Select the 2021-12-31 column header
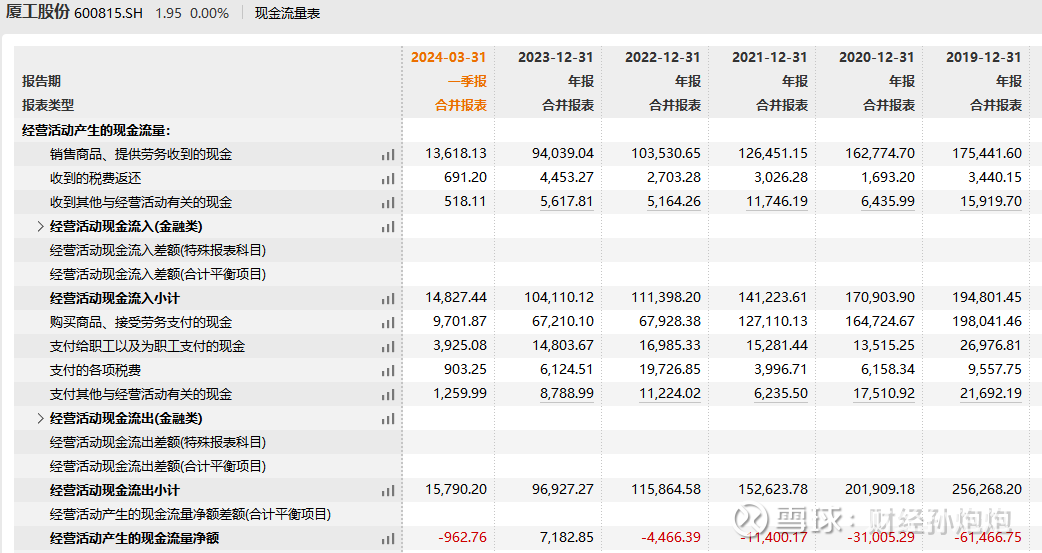This screenshot has height=553, width=1042. pyautogui.click(x=769, y=57)
